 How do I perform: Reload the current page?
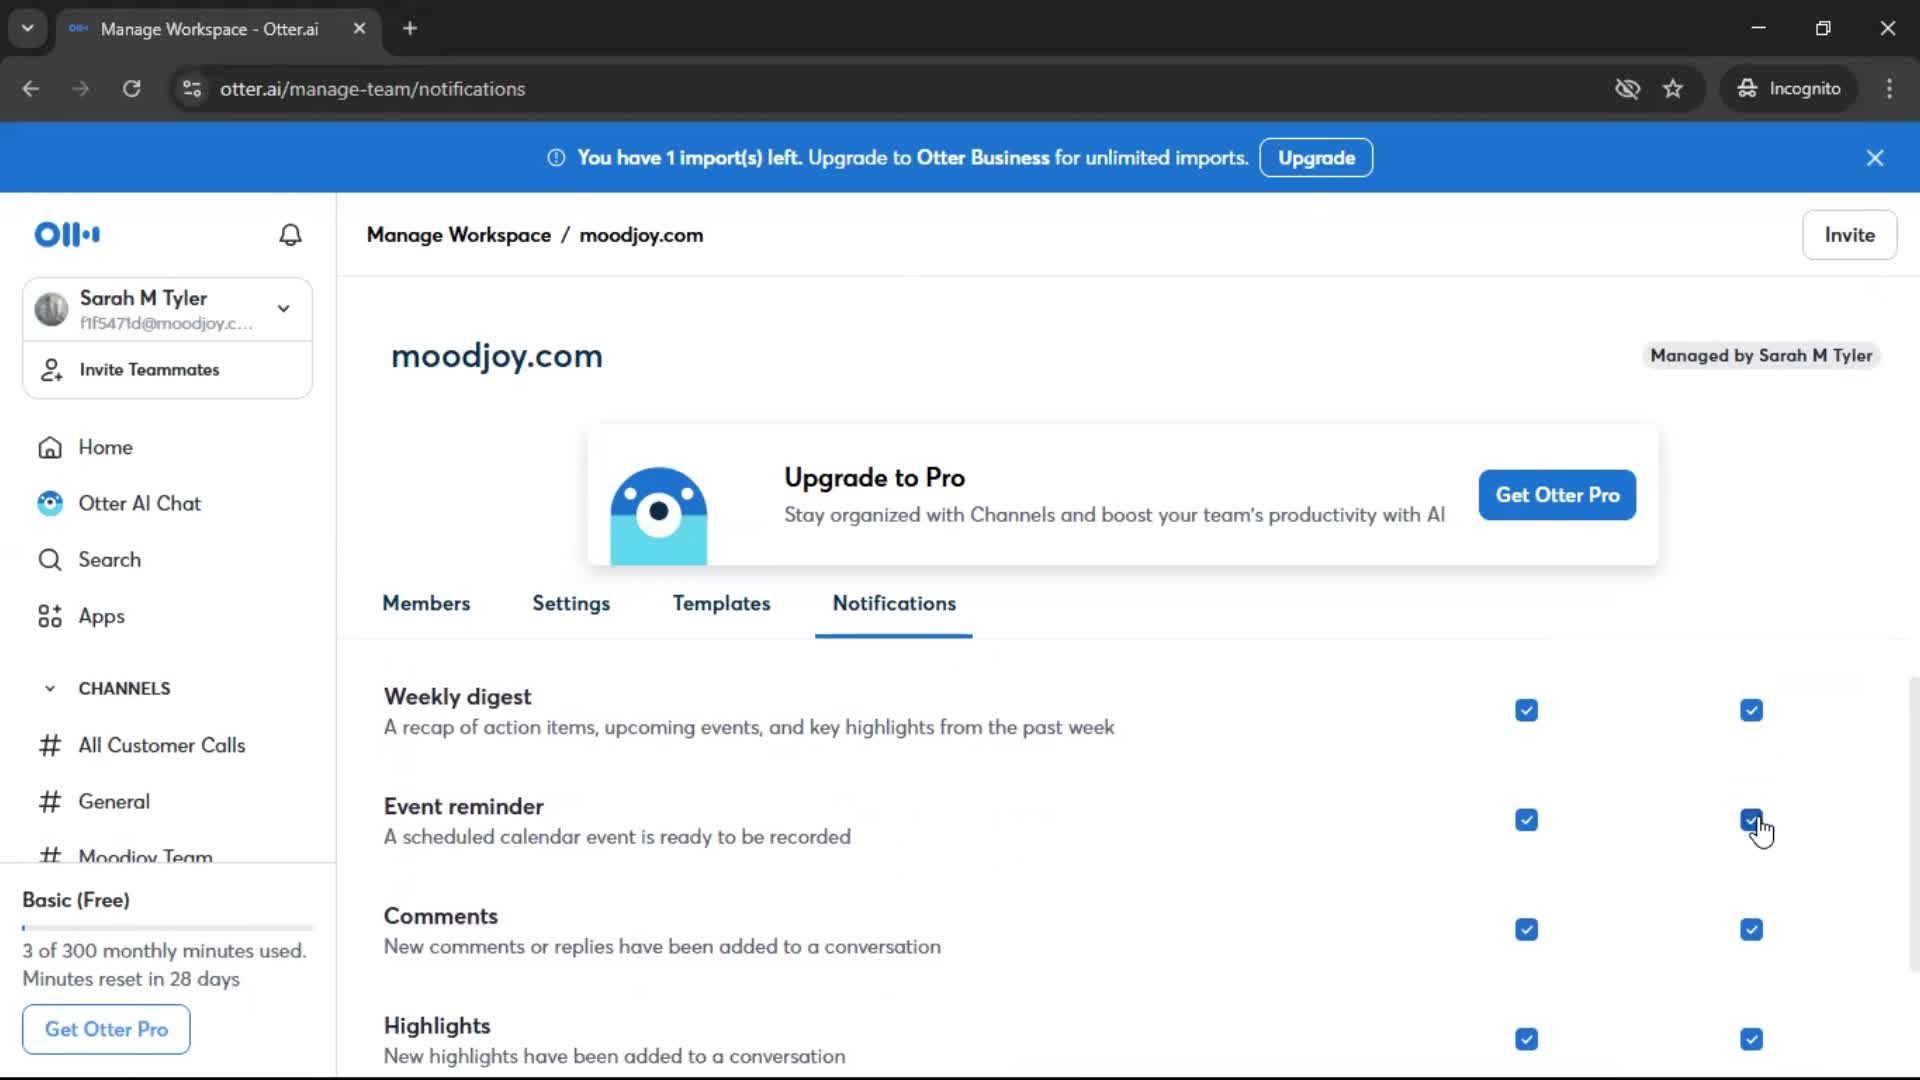pos(131,89)
